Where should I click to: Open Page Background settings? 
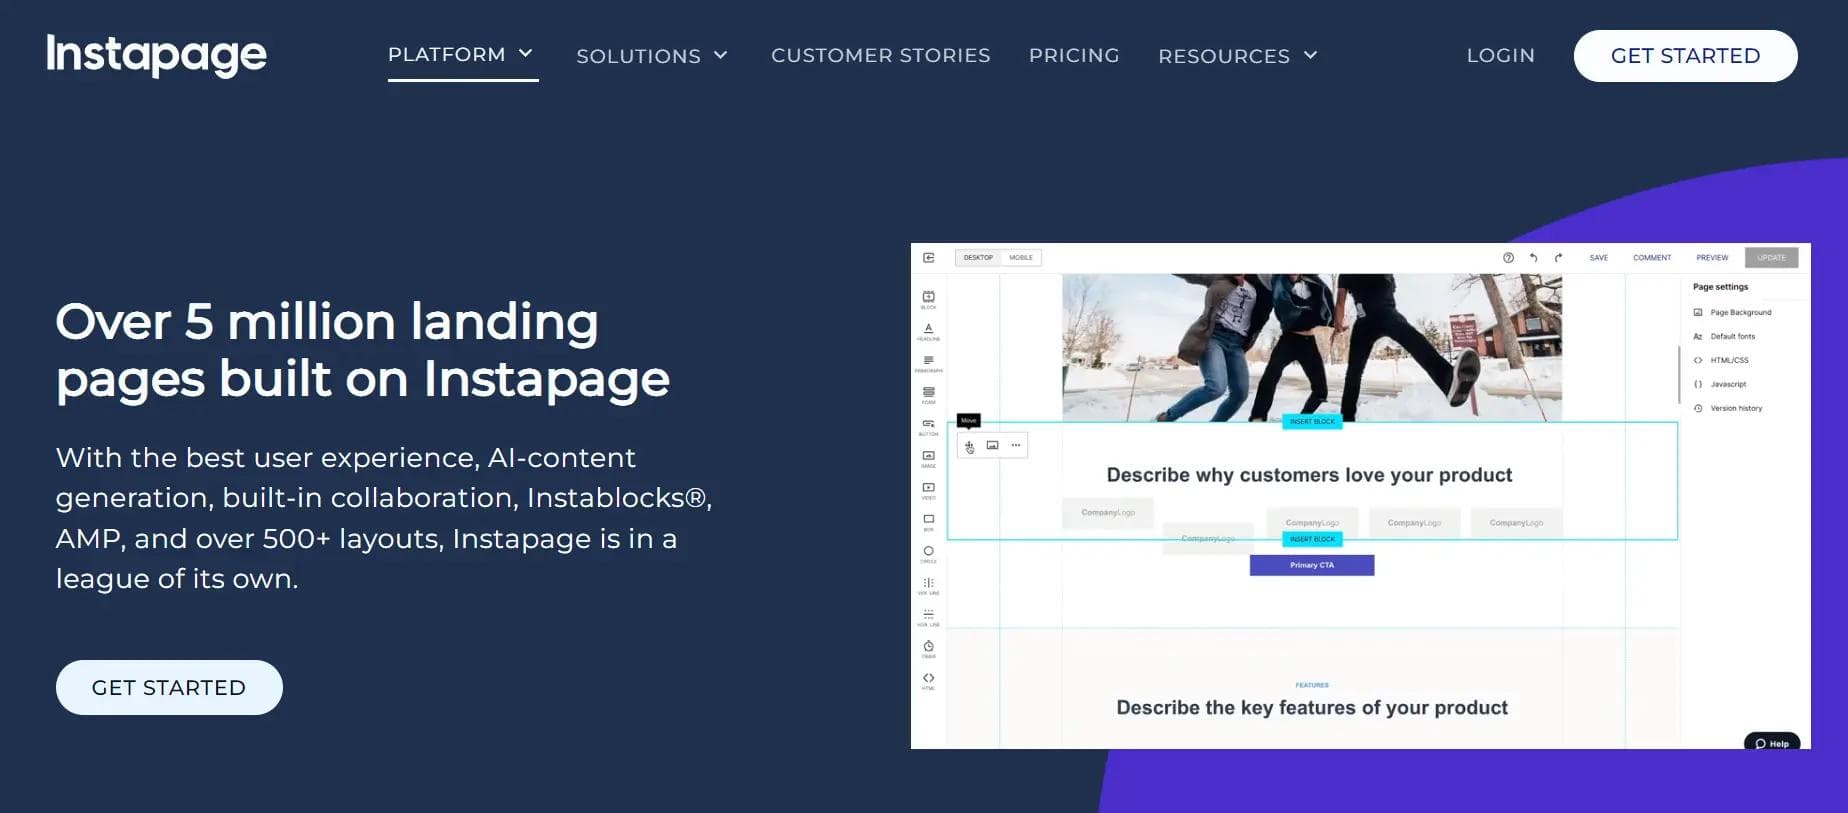pyautogui.click(x=1732, y=312)
